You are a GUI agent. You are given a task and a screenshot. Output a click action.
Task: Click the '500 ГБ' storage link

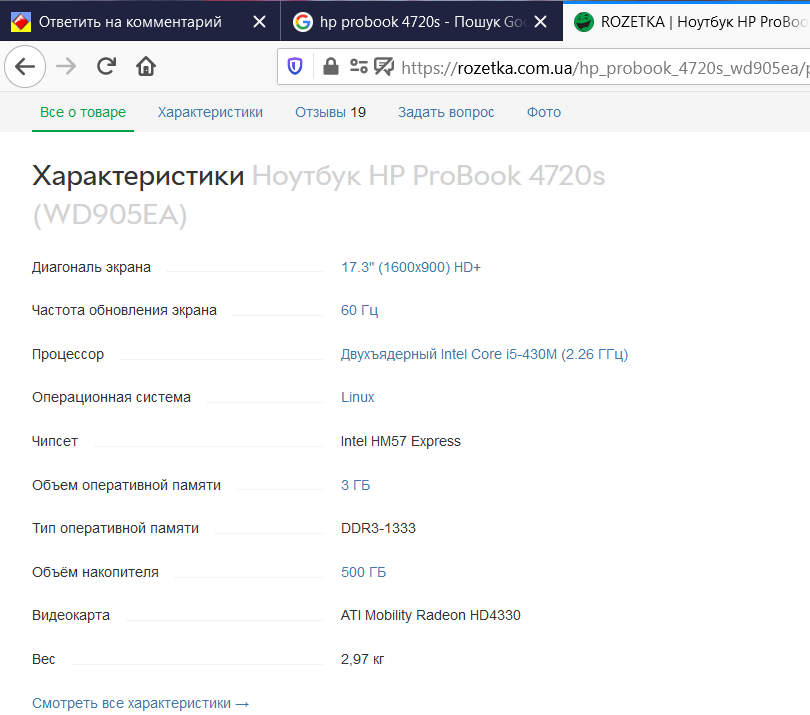(364, 572)
